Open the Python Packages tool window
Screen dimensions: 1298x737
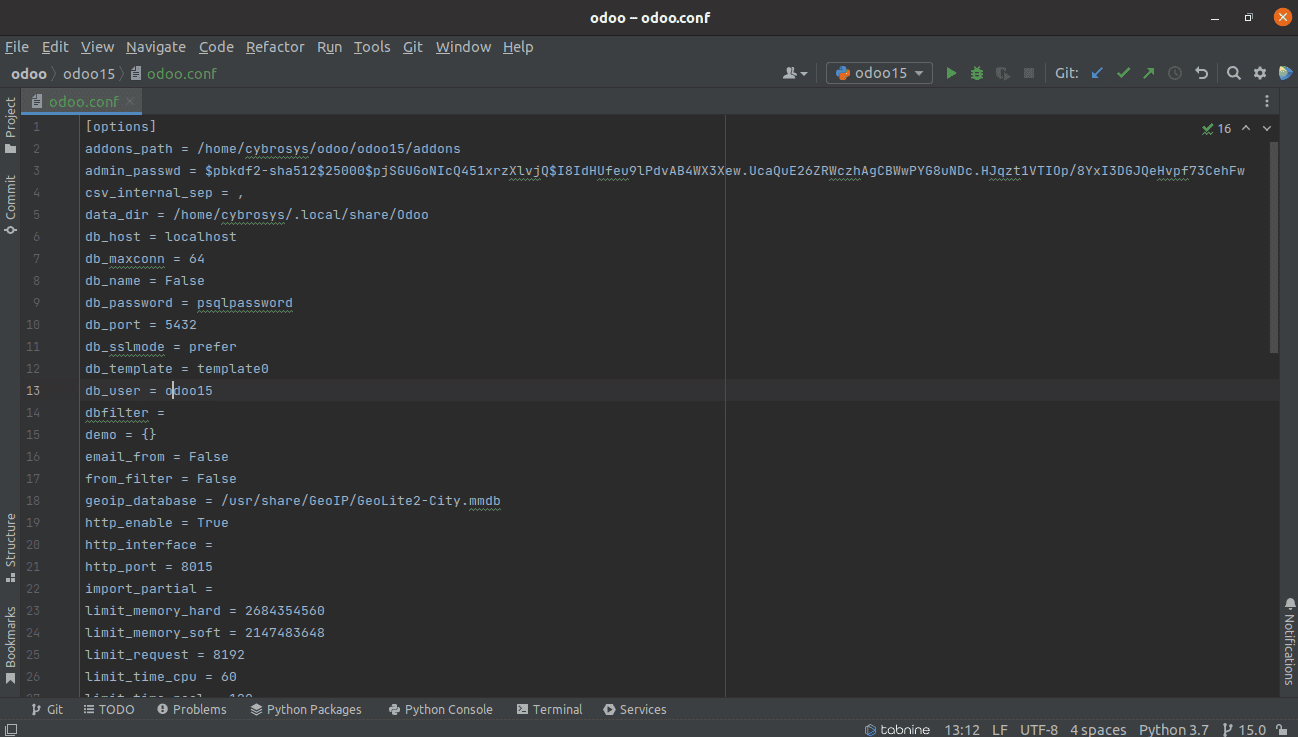tap(306, 709)
